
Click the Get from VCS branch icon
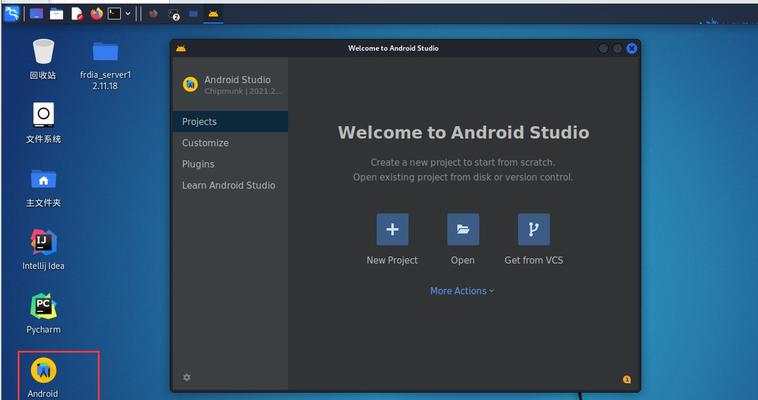534,229
